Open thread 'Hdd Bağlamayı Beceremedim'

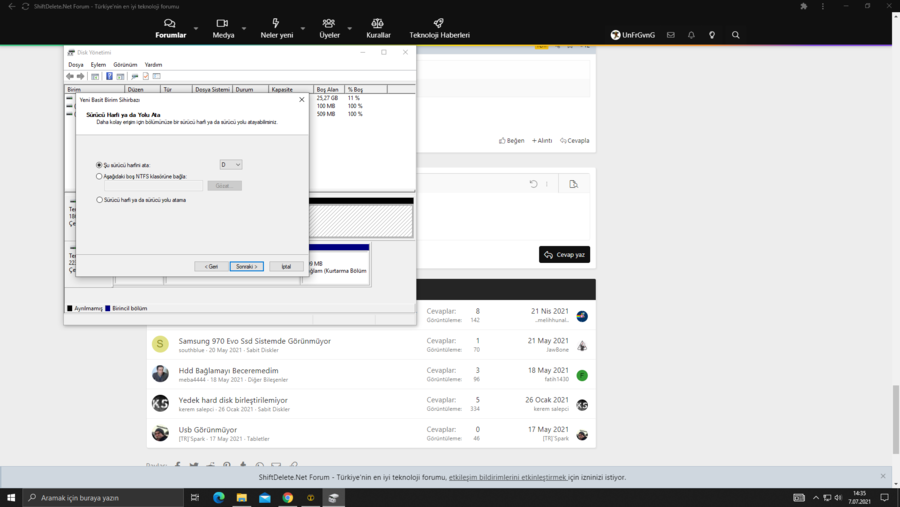[228, 371]
